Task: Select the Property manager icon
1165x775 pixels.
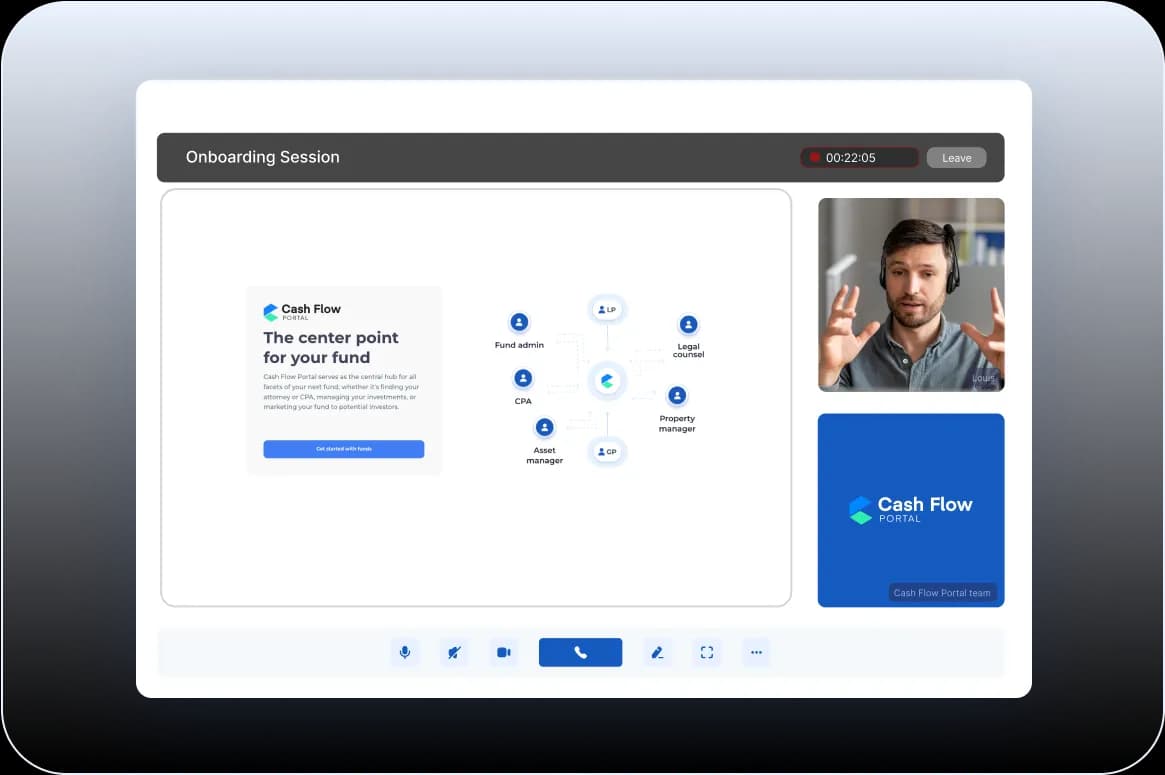Action: coord(677,395)
